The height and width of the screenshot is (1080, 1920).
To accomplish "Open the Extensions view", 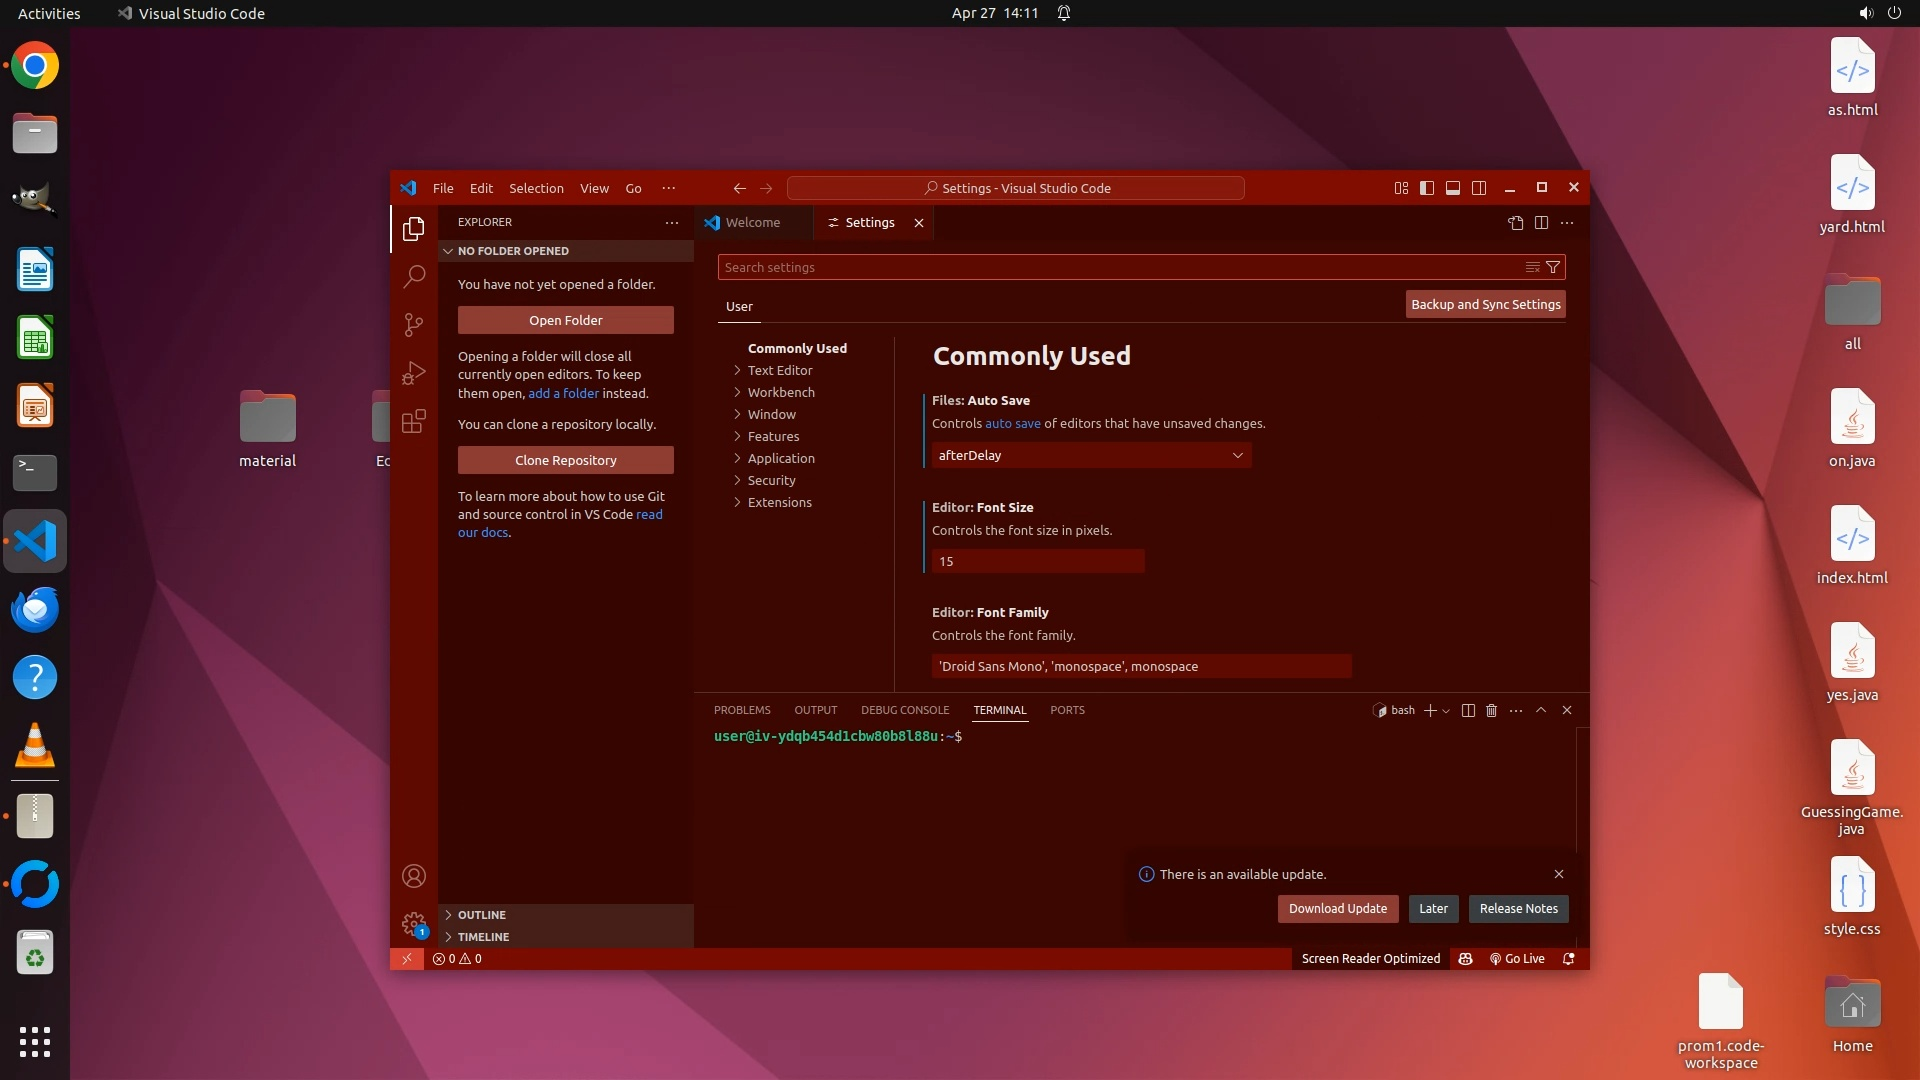I will (414, 421).
